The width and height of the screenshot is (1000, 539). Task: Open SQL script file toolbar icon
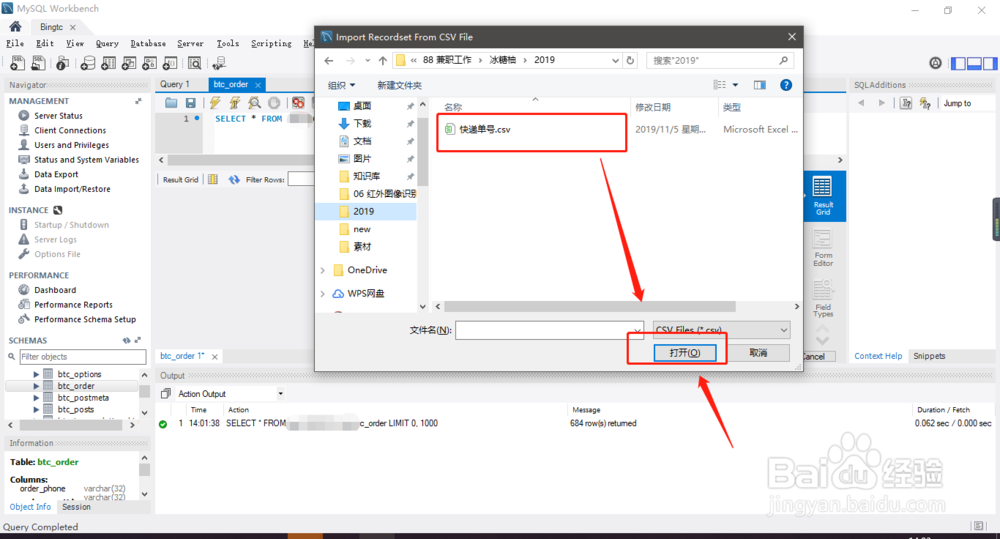pos(38,63)
